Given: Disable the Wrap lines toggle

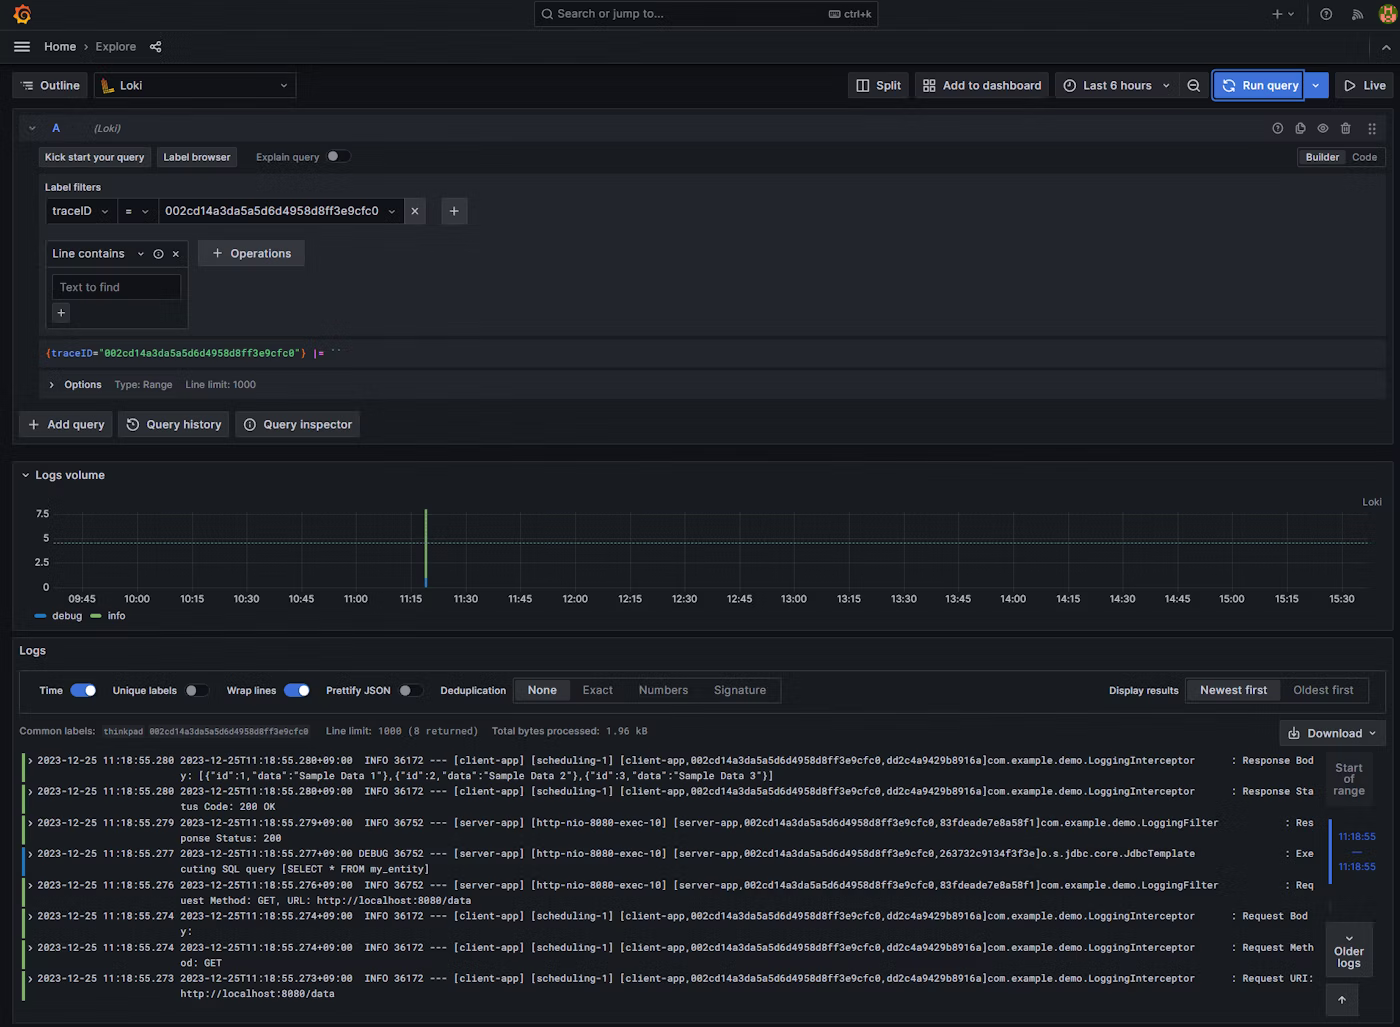Looking at the screenshot, I should pos(297,690).
